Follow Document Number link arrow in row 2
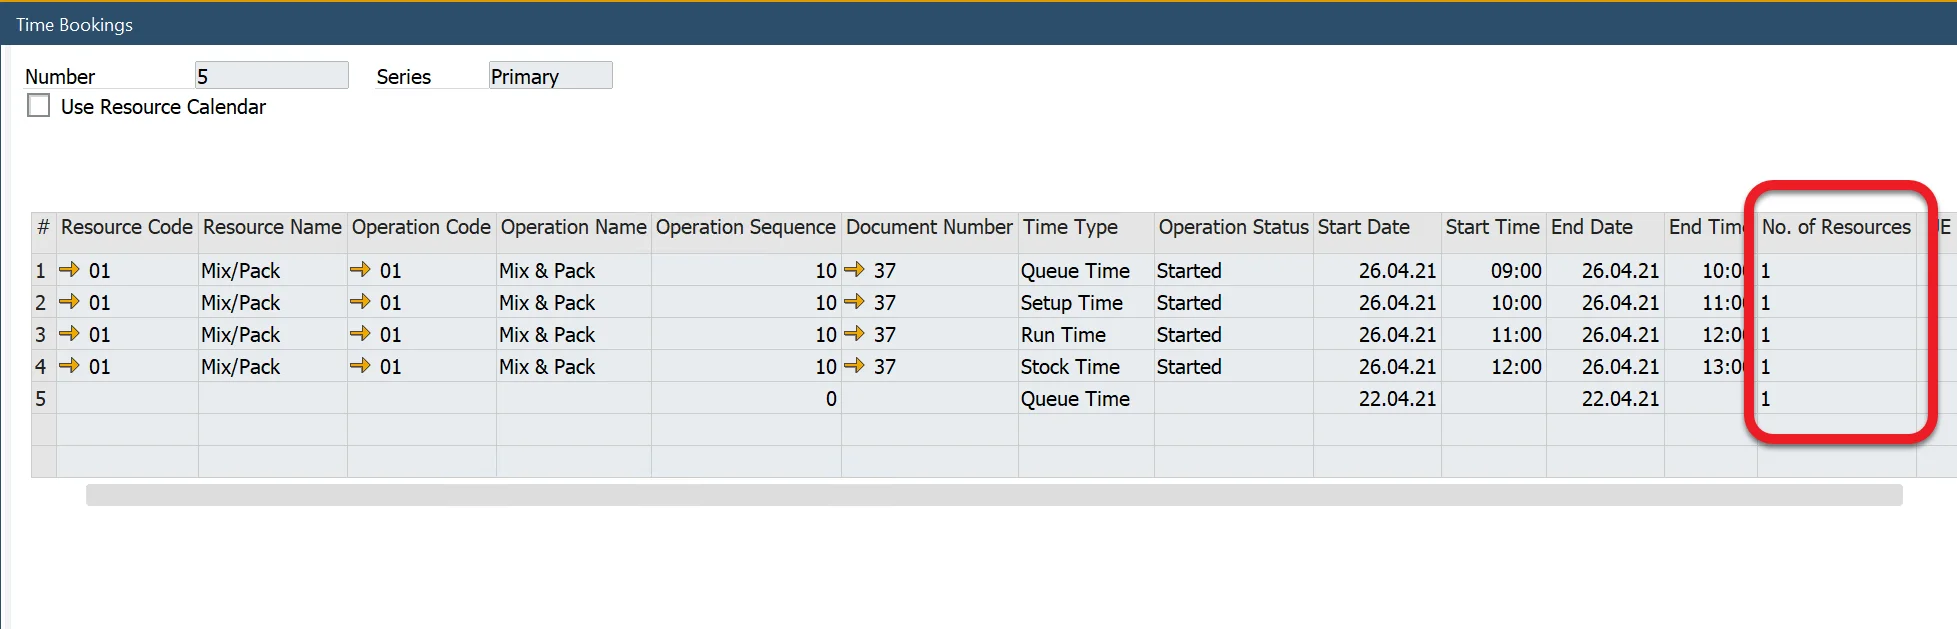 point(854,302)
